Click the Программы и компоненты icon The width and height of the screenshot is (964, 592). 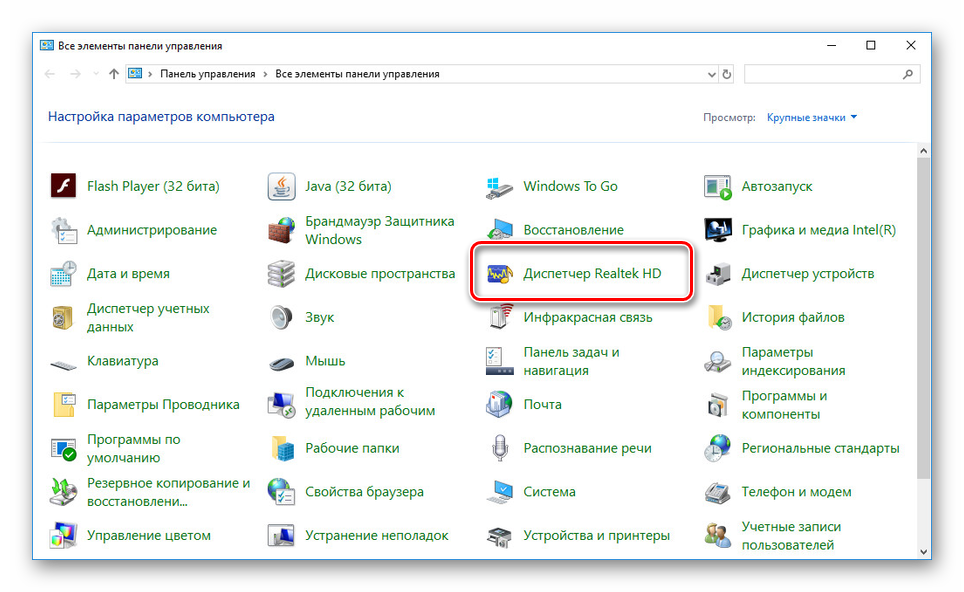(717, 405)
